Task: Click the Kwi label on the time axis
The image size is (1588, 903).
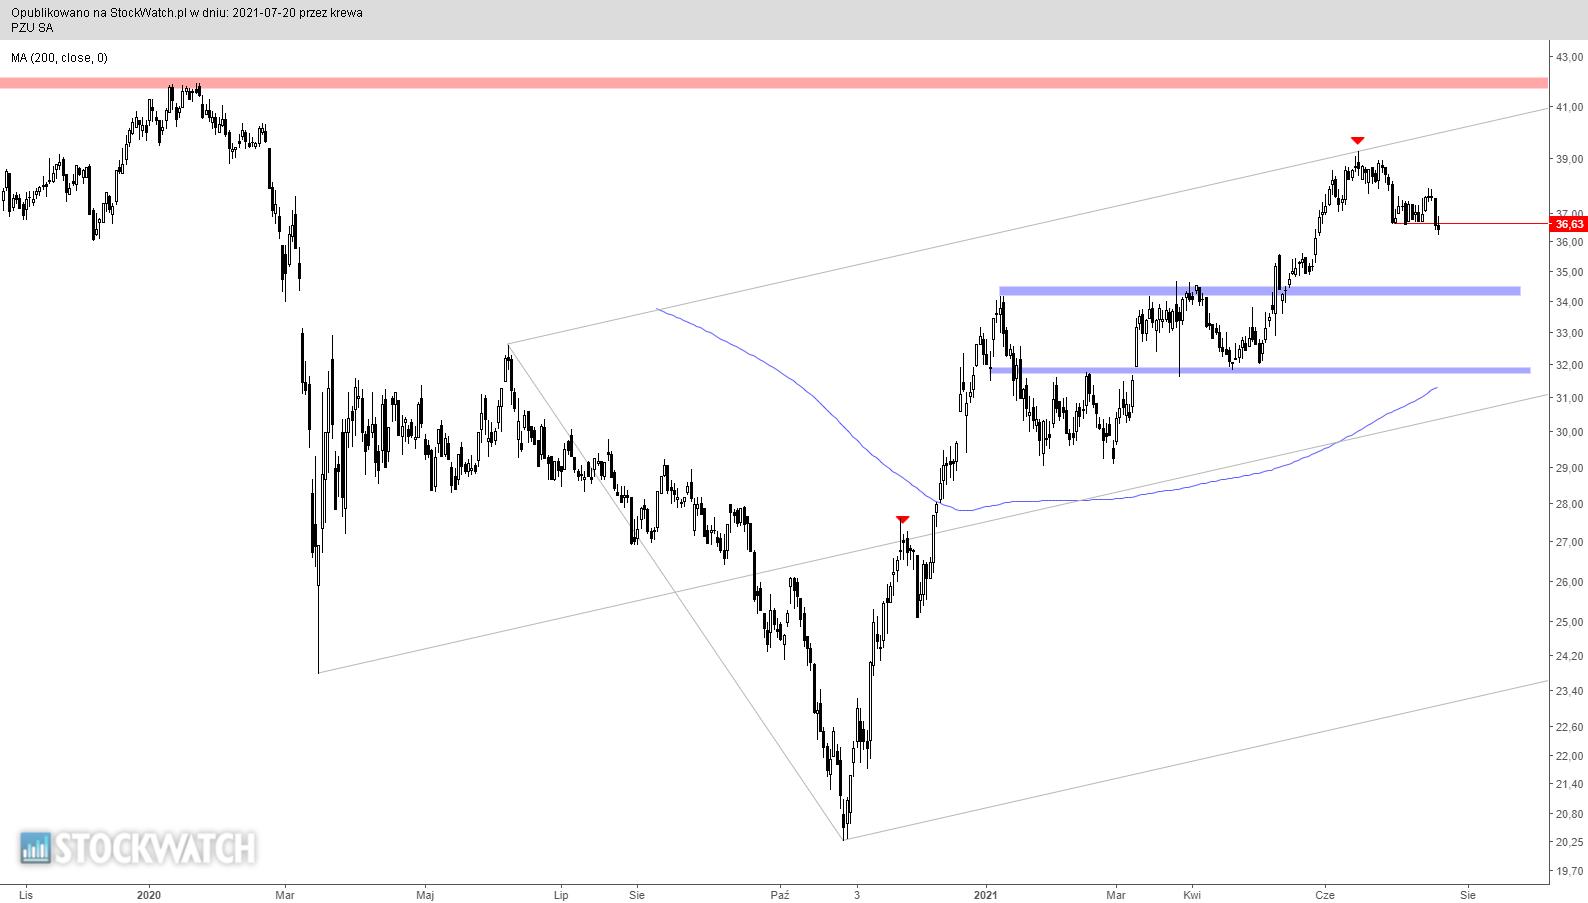Action: [x=1191, y=895]
